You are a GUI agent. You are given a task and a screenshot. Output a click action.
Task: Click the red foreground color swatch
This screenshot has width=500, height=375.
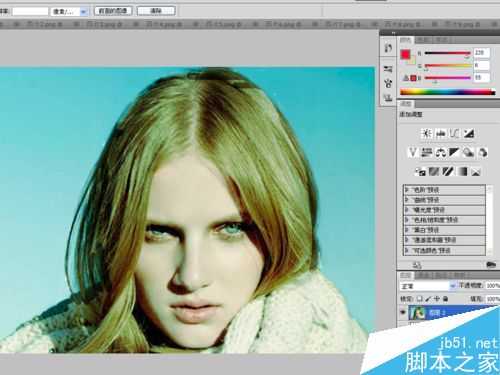pyautogui.click(x=405, y=55)
